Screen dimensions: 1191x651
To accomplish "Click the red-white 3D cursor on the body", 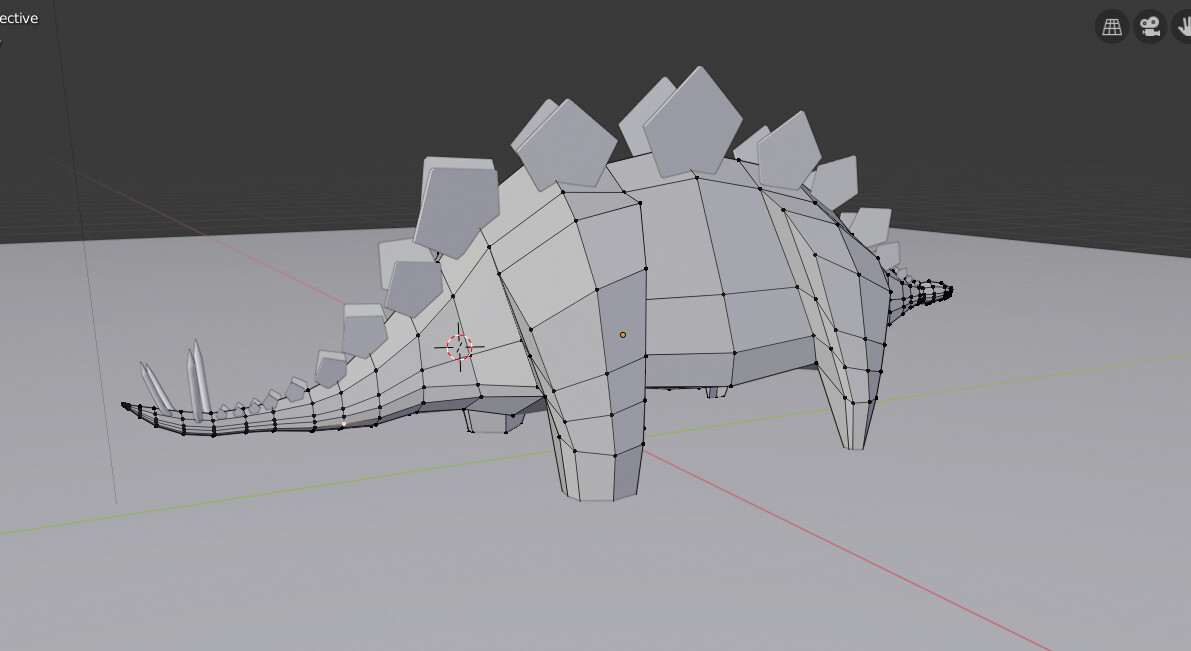I will [460, 347].
